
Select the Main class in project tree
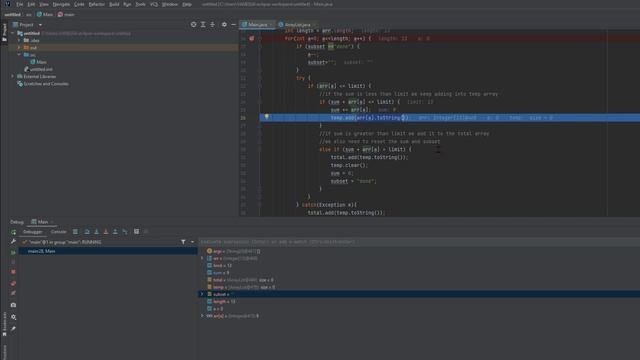point(38,62)
